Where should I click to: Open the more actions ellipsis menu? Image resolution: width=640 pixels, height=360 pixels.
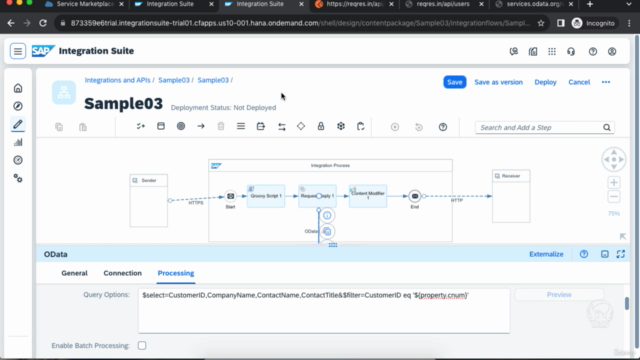(606, 82)
